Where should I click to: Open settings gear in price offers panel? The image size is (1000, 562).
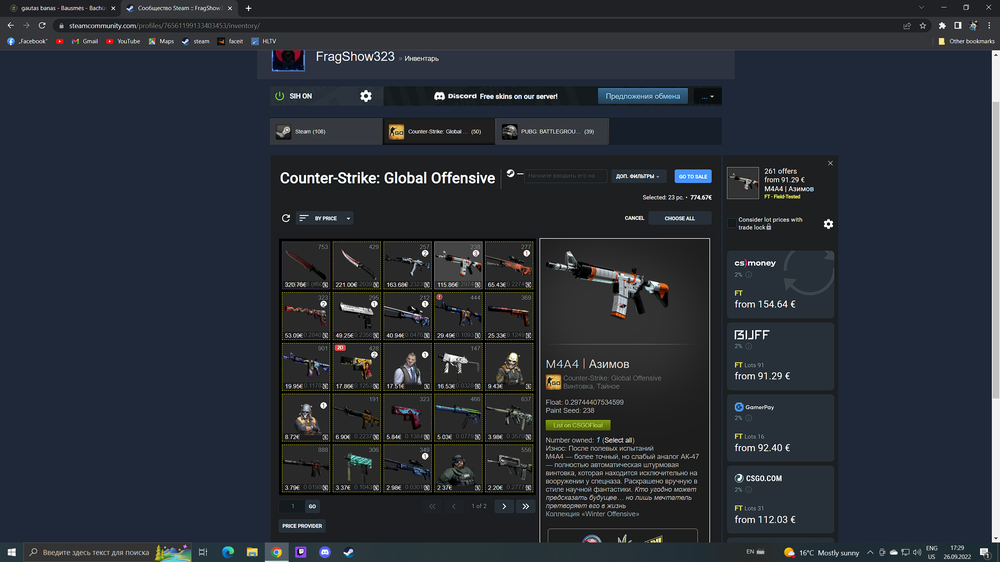coord(828,224)
